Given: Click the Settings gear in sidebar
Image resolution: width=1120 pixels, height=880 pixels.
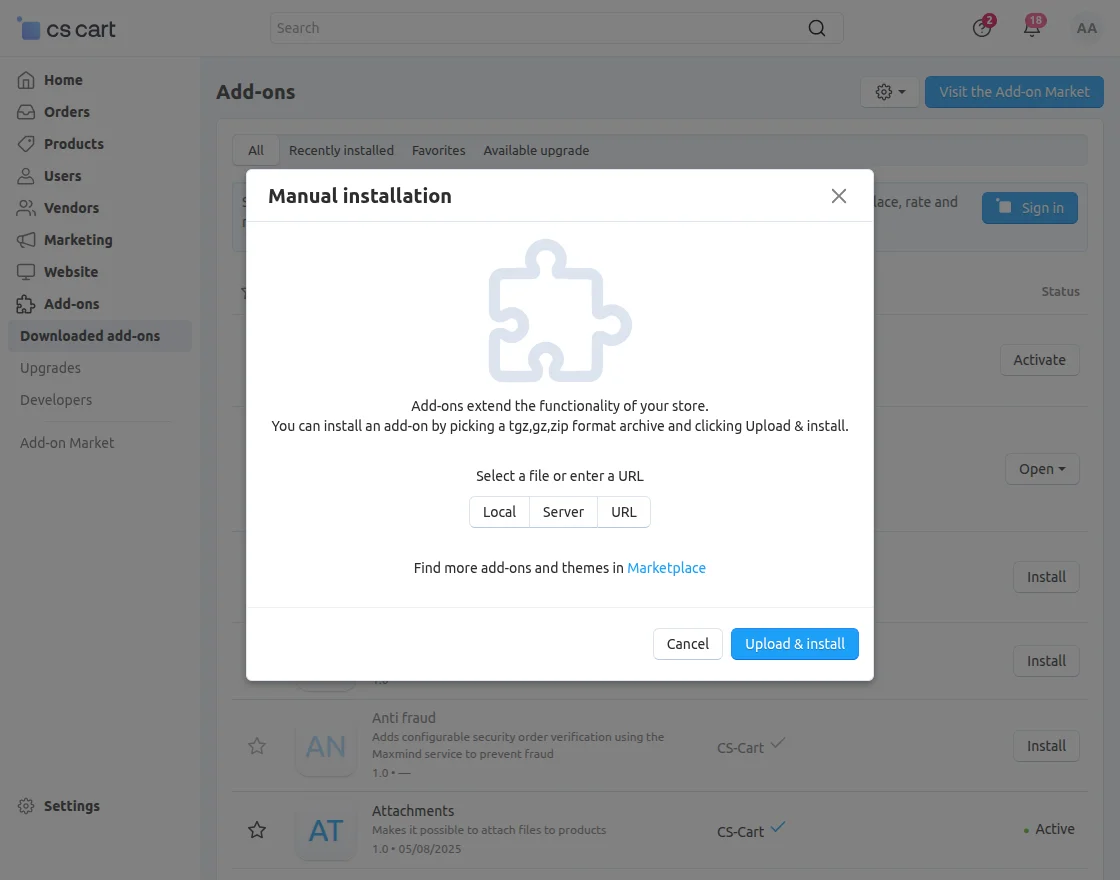Looking at the screenshot, I should pos(23,806).
